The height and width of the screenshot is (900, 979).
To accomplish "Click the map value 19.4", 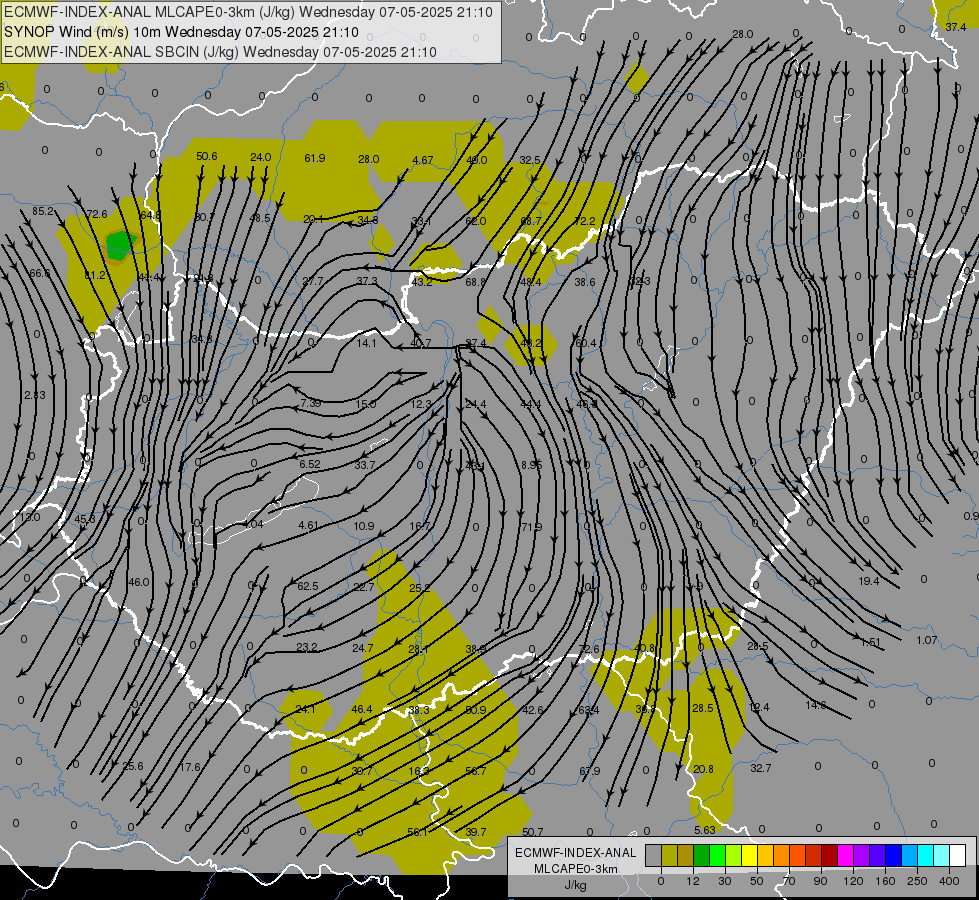I will [868, 581].
